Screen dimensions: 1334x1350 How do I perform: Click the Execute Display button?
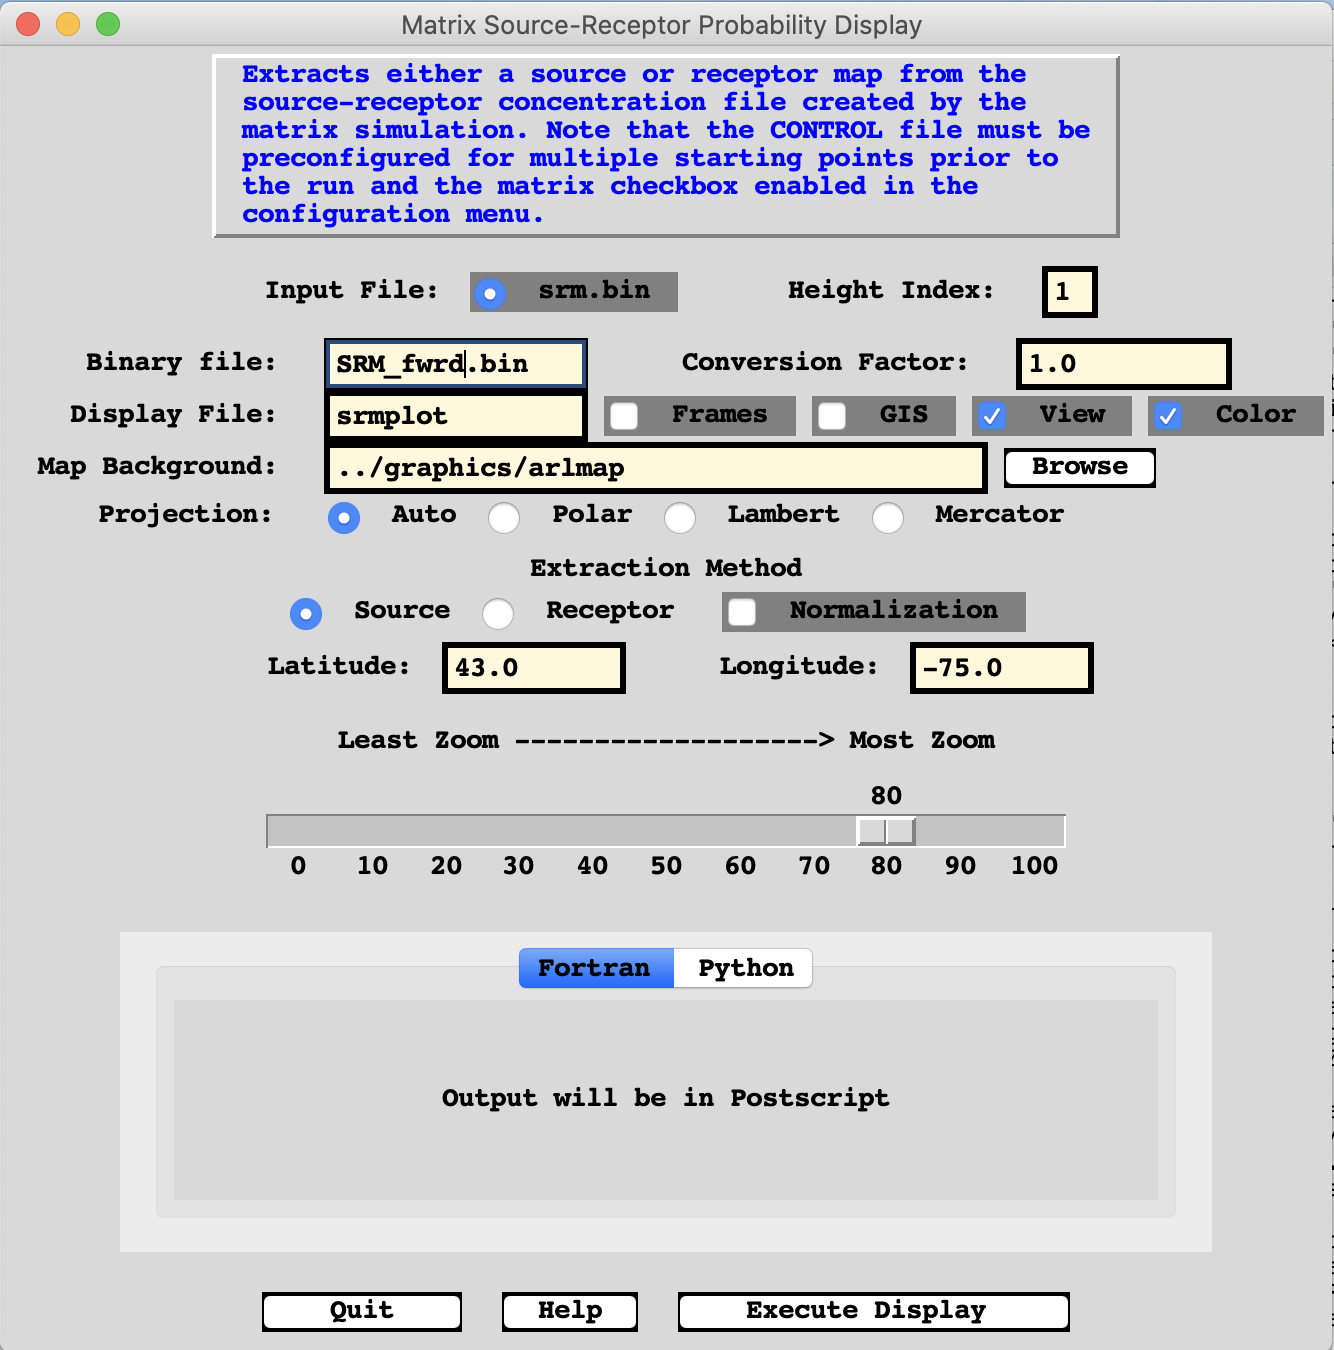tap(873, 1311)
